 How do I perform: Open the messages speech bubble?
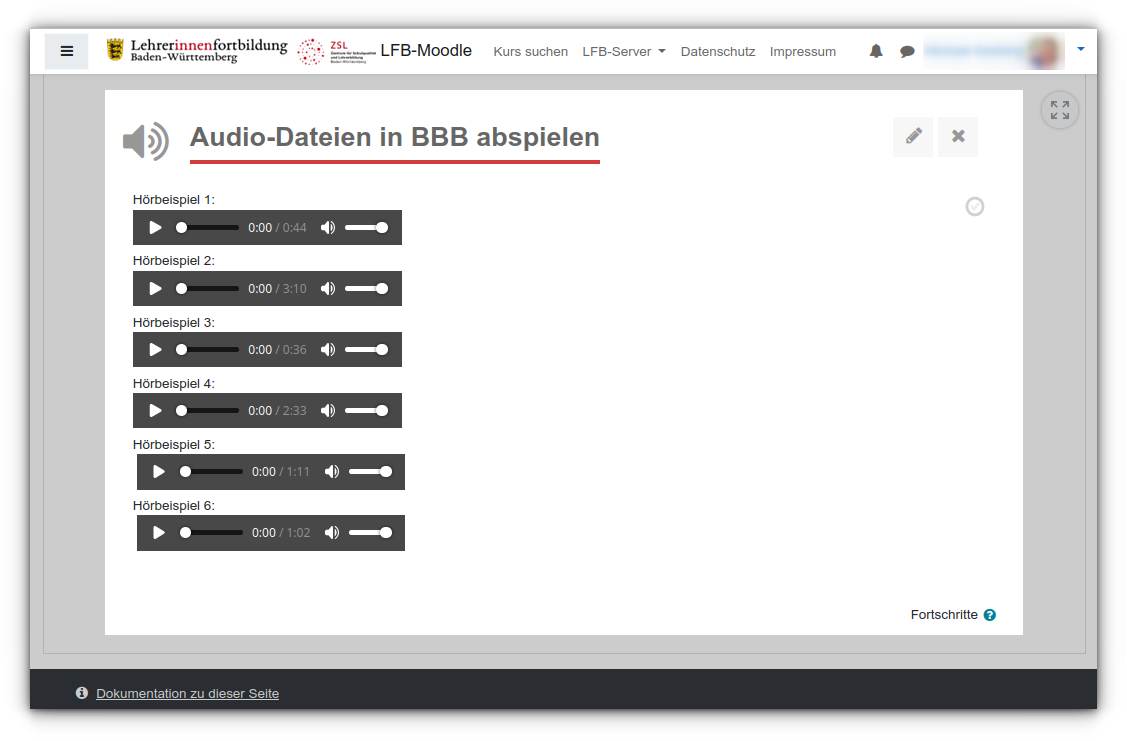tap(907, 51)
